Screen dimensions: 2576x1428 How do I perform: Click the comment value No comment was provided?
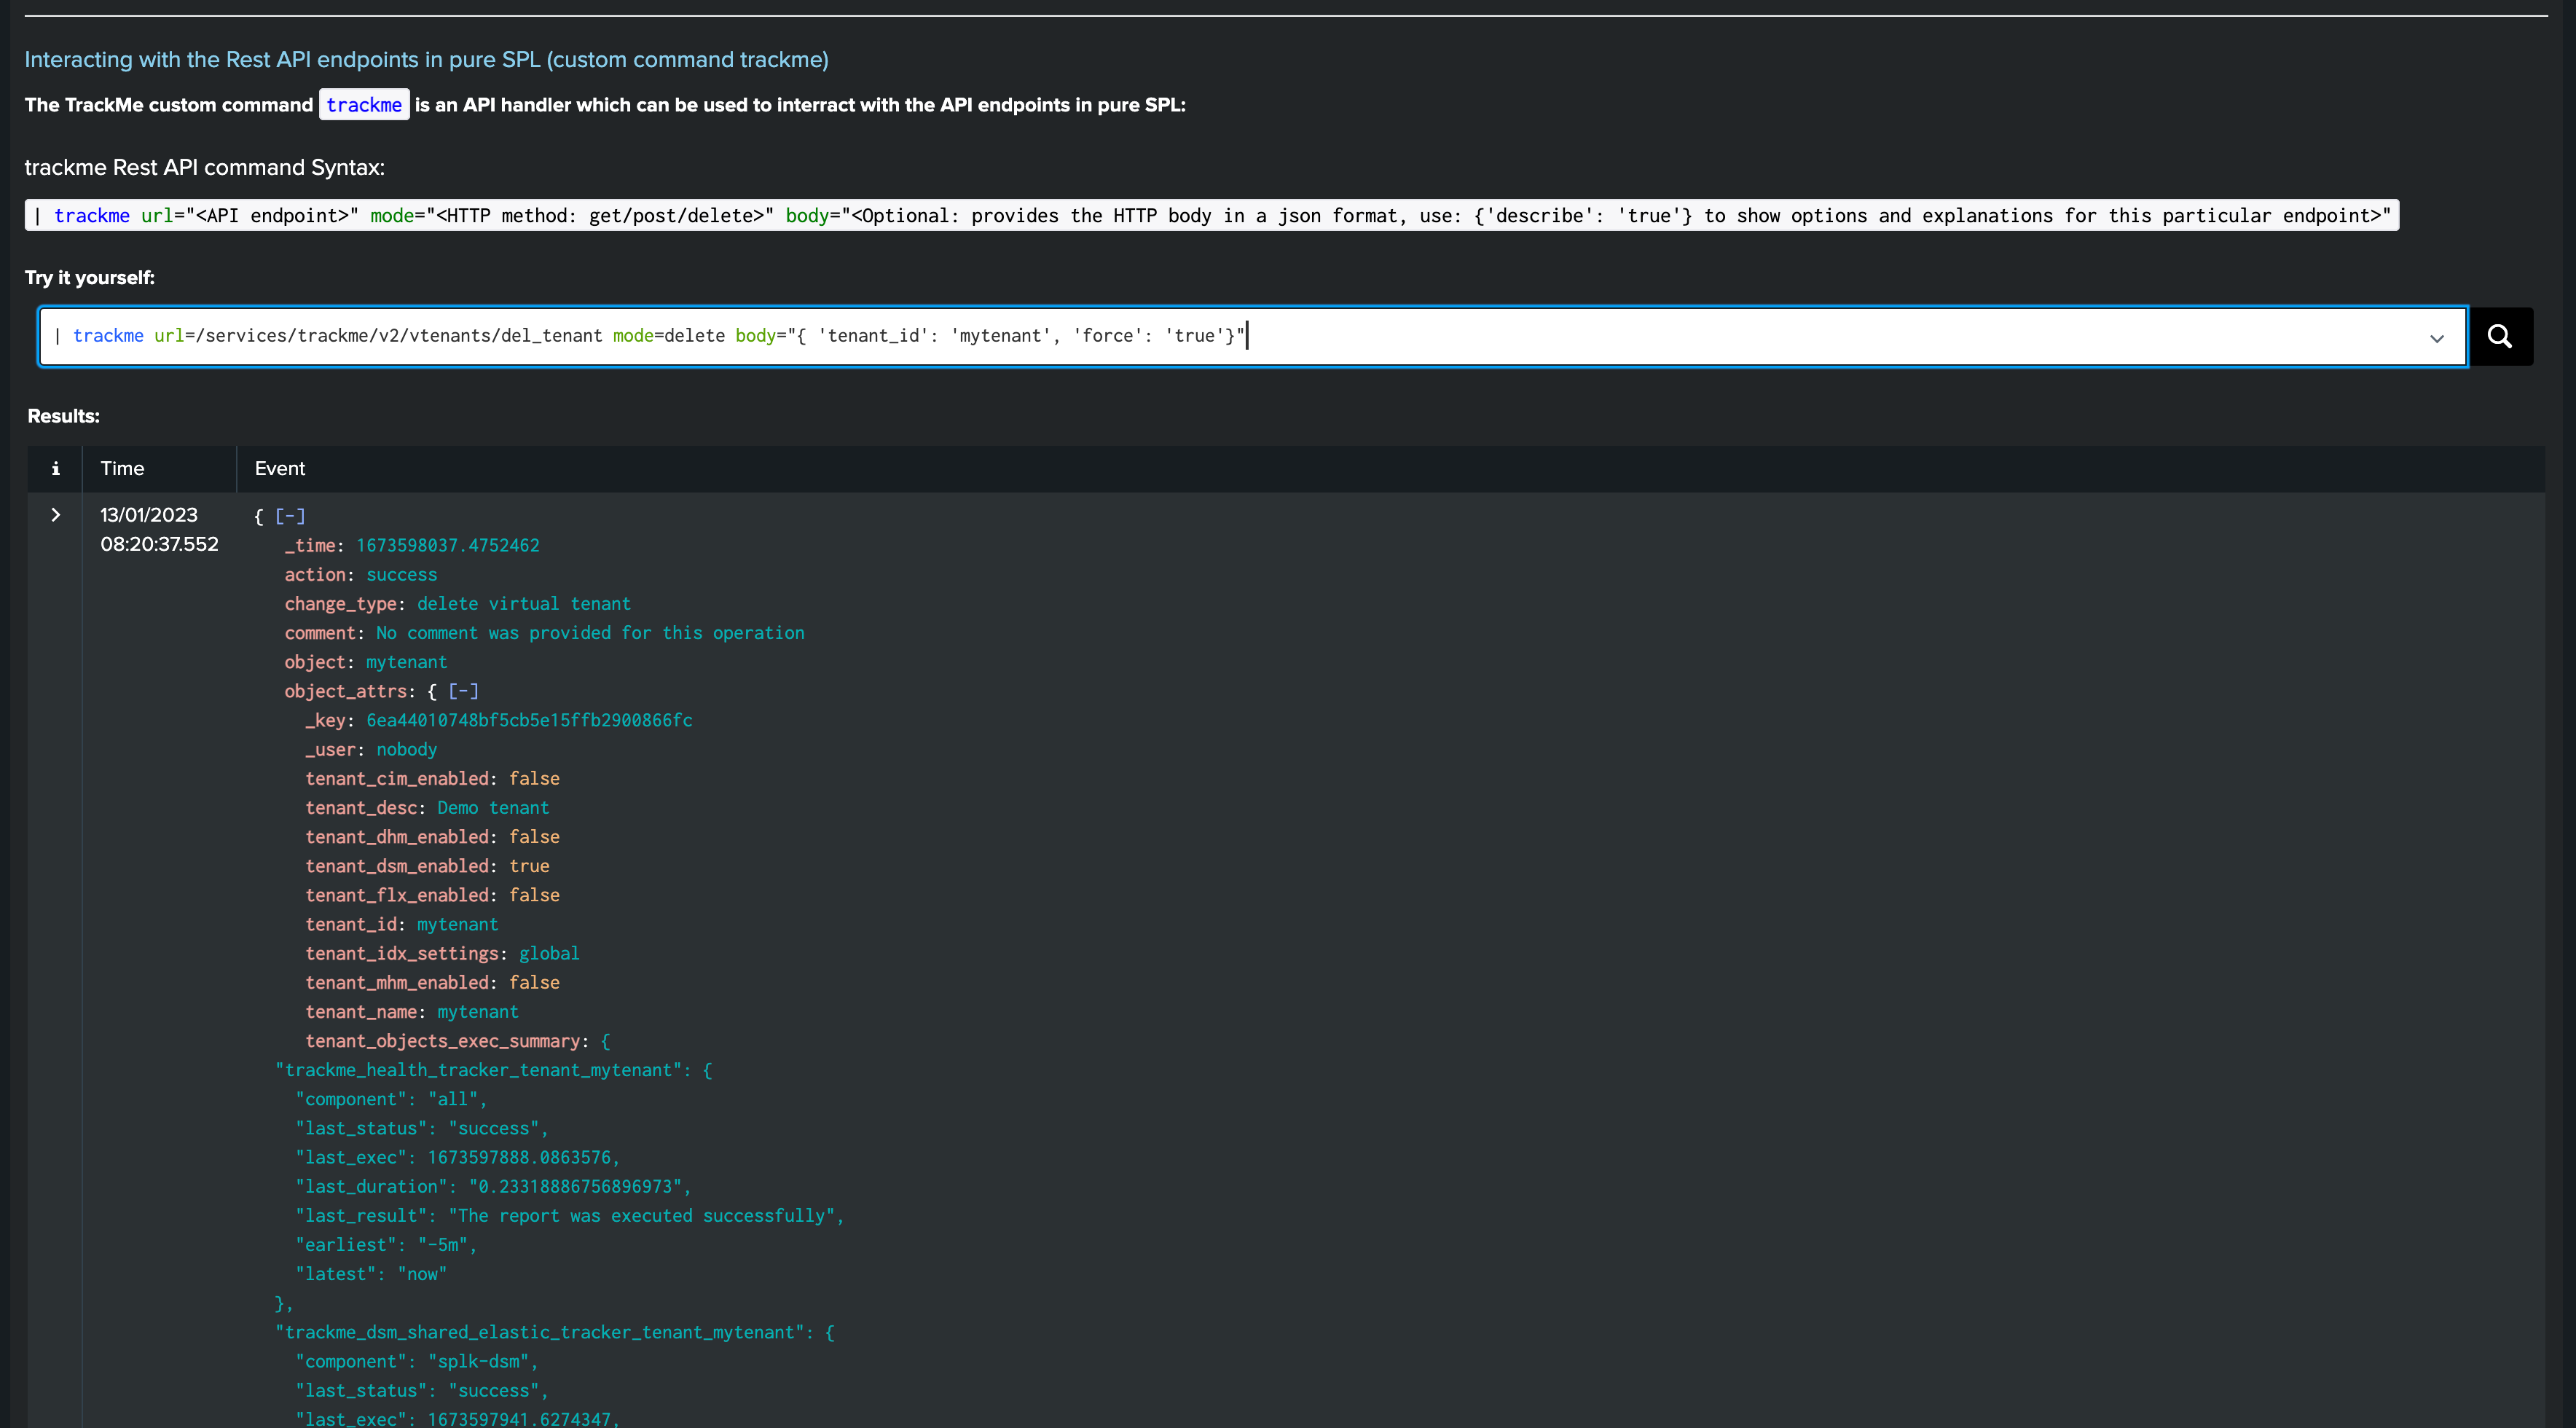(590, 633)
